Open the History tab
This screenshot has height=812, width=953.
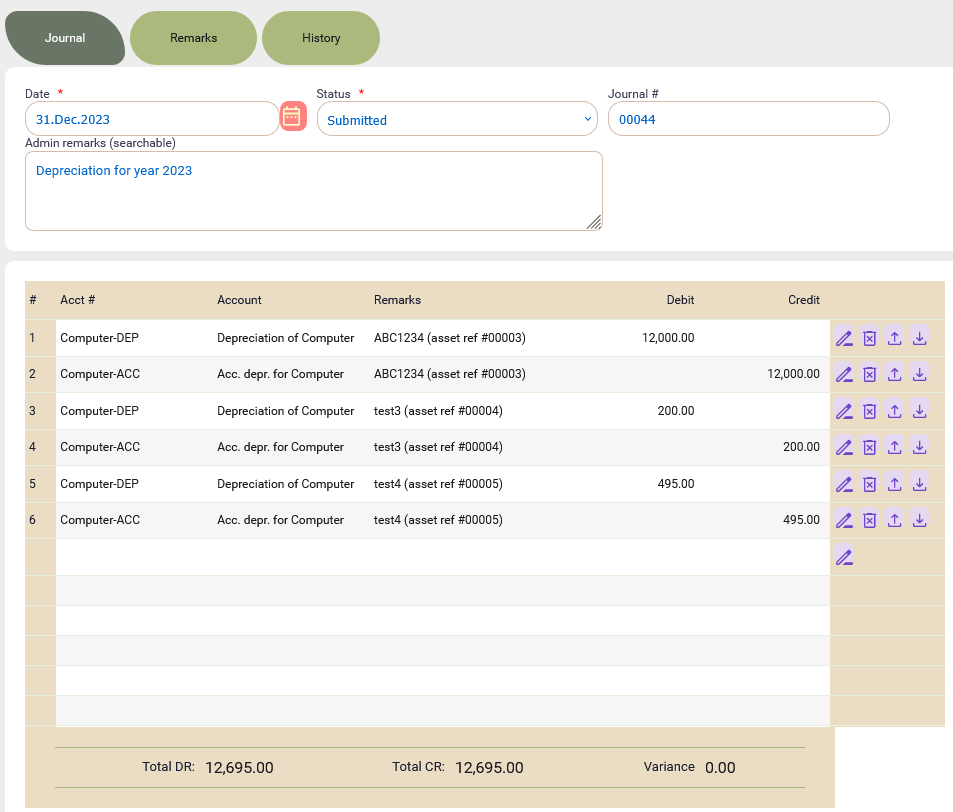tap(321, 38)
